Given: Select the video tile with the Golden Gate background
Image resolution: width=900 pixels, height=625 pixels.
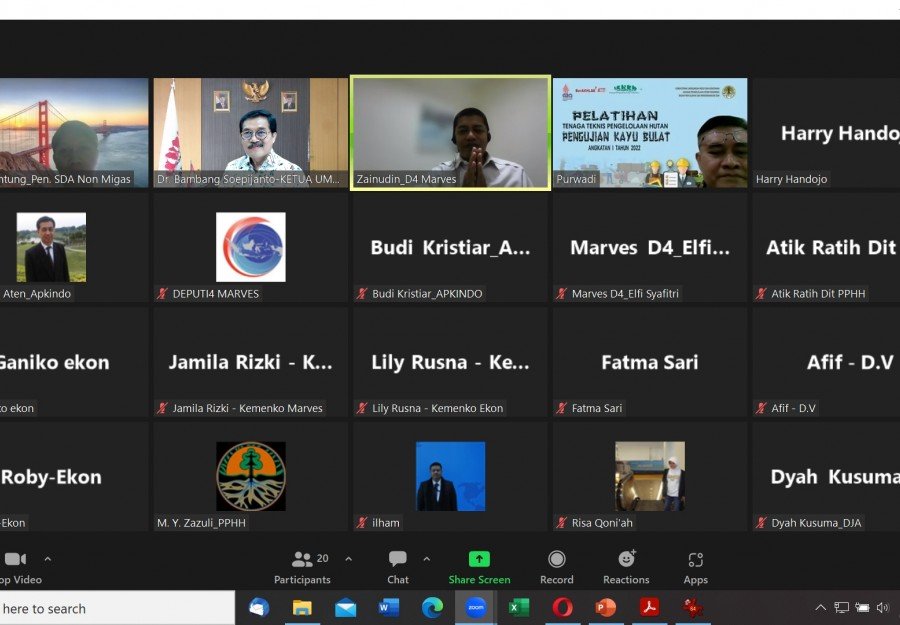Looking at the screenshot, I should tap(74, 133).
